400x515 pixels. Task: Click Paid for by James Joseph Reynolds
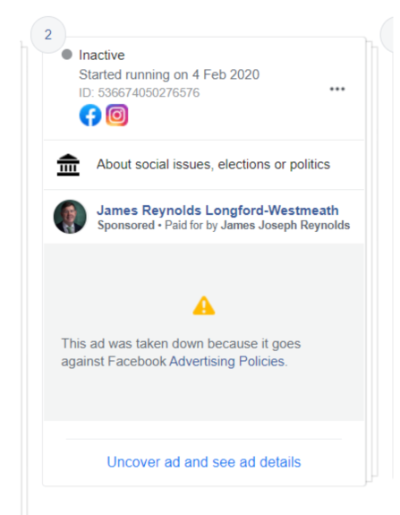pos(257,225)
